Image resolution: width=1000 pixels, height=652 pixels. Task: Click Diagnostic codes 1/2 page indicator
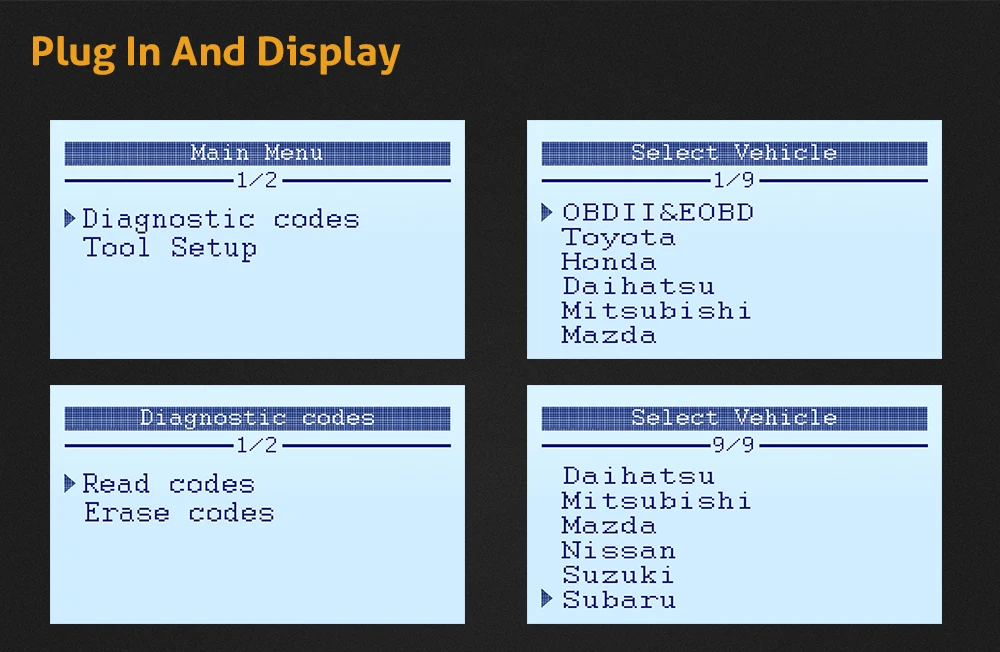pos(258,445)
